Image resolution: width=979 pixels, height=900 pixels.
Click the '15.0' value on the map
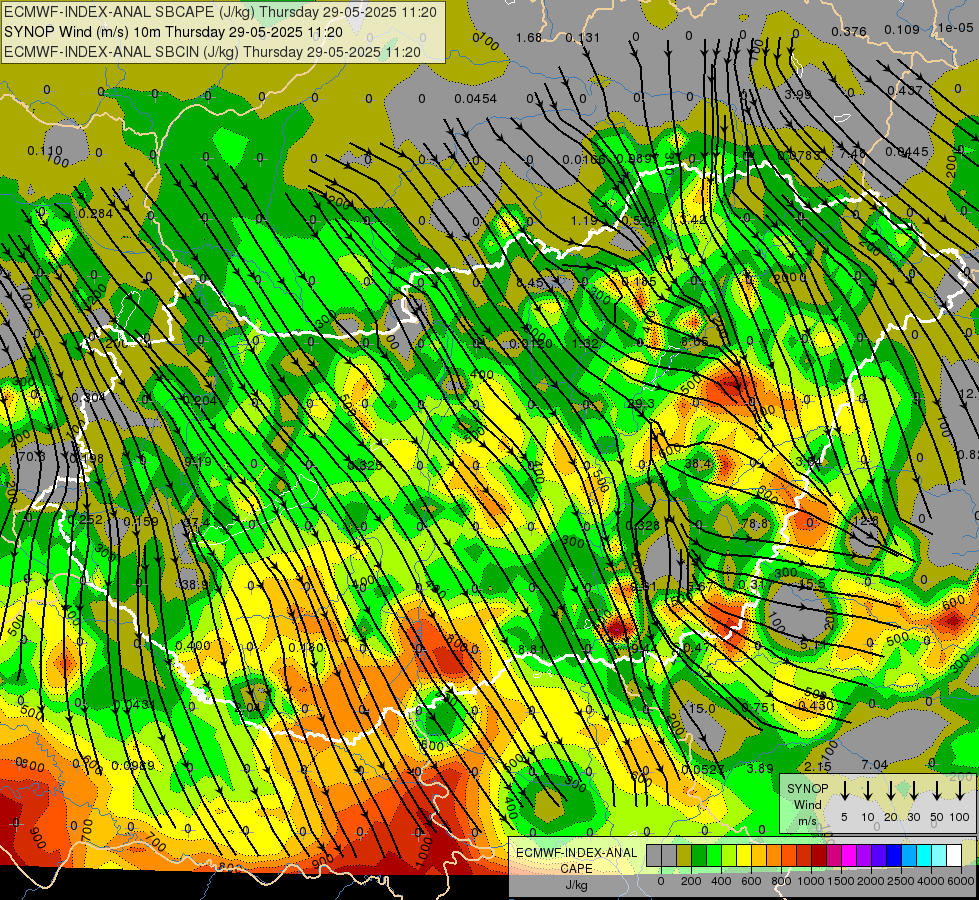[x=702, y=708]
